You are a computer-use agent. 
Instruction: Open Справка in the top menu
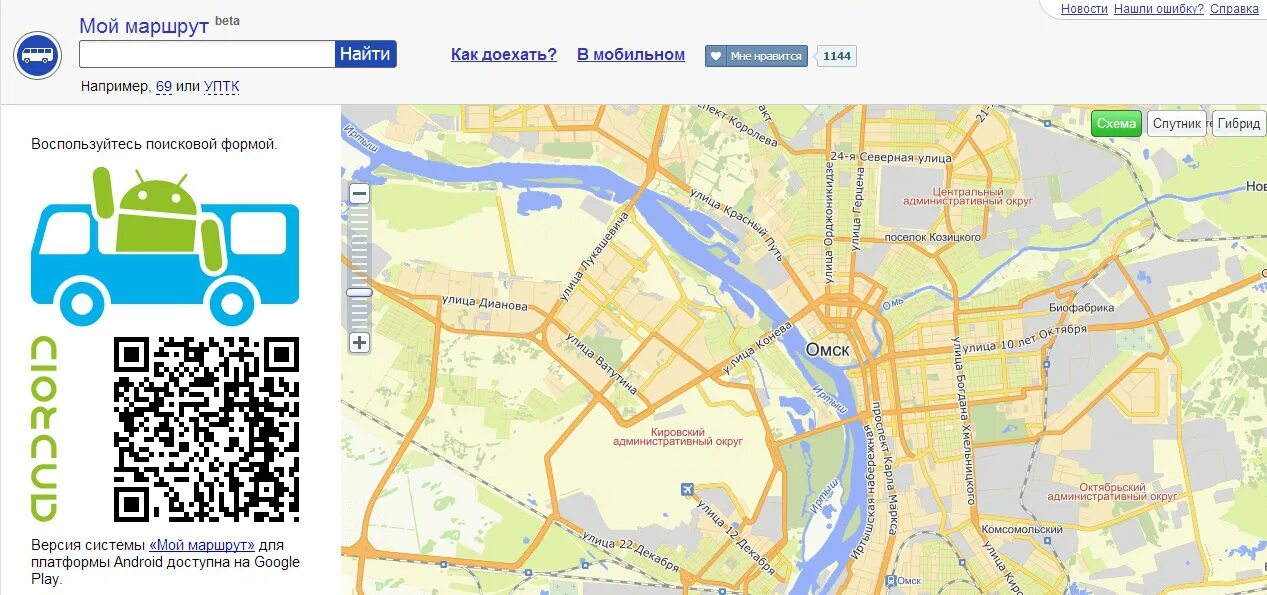(1234, 9)
